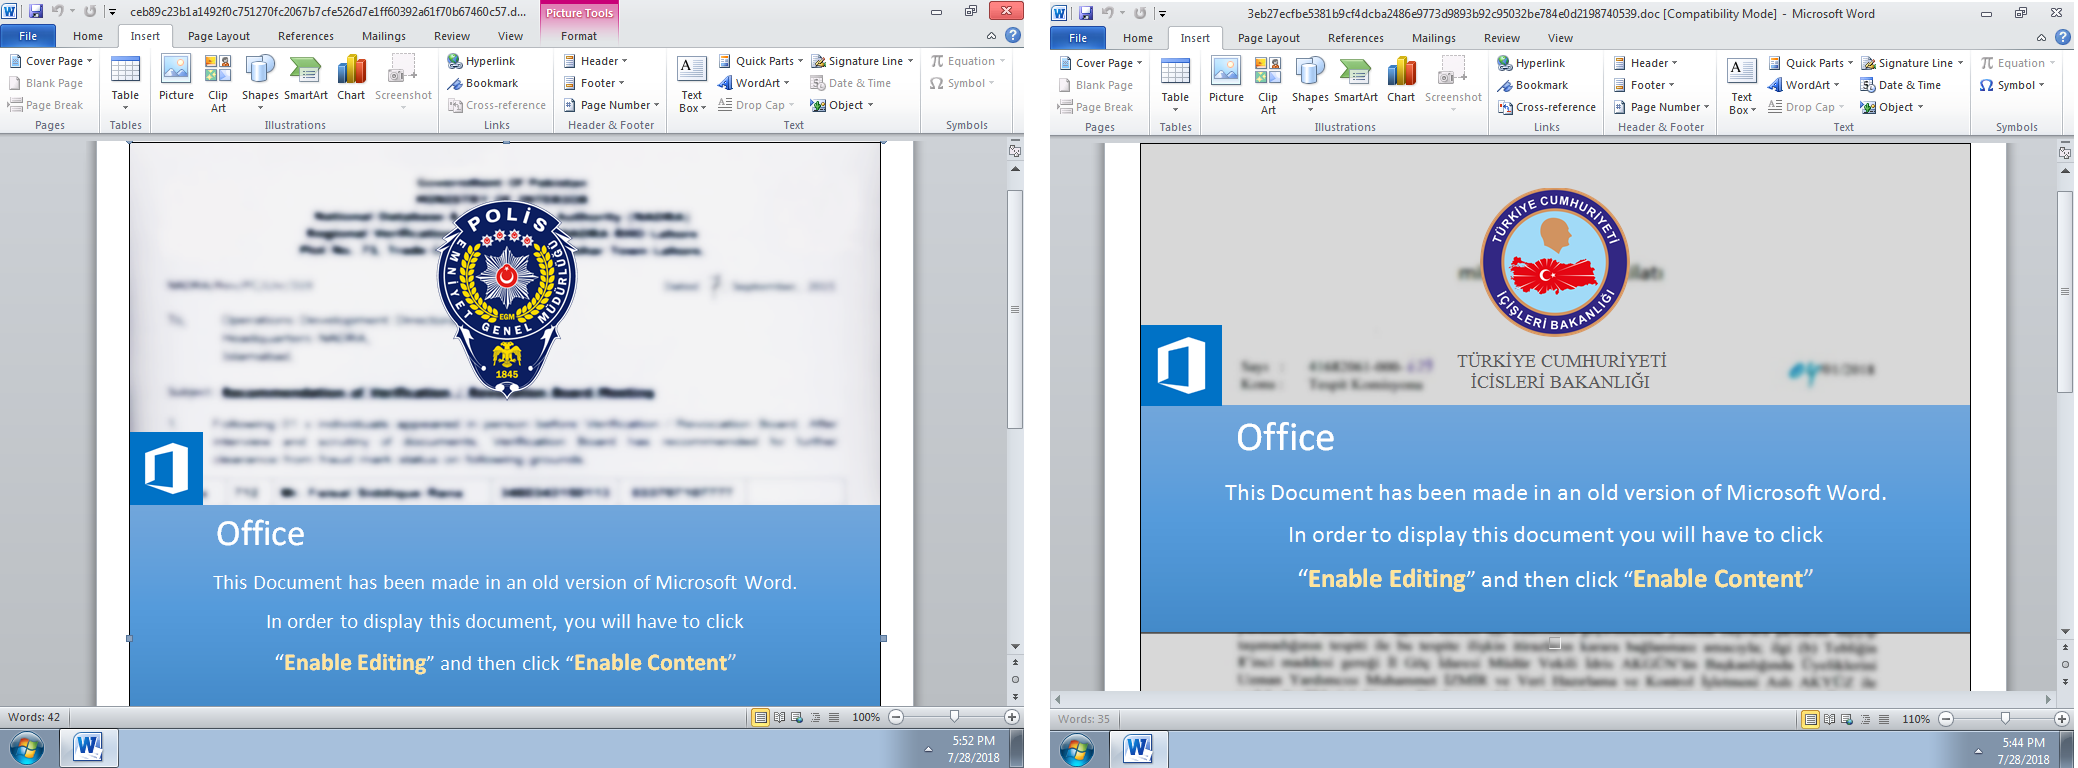The image size is (2078, 768).
Task: Expand the Shapes gallery in left Word window
Action: pyautogui.click(x=260, y=82)
